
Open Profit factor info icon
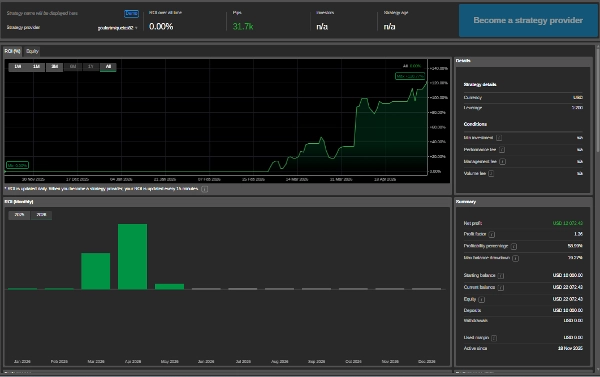click(x=492, y=234)
